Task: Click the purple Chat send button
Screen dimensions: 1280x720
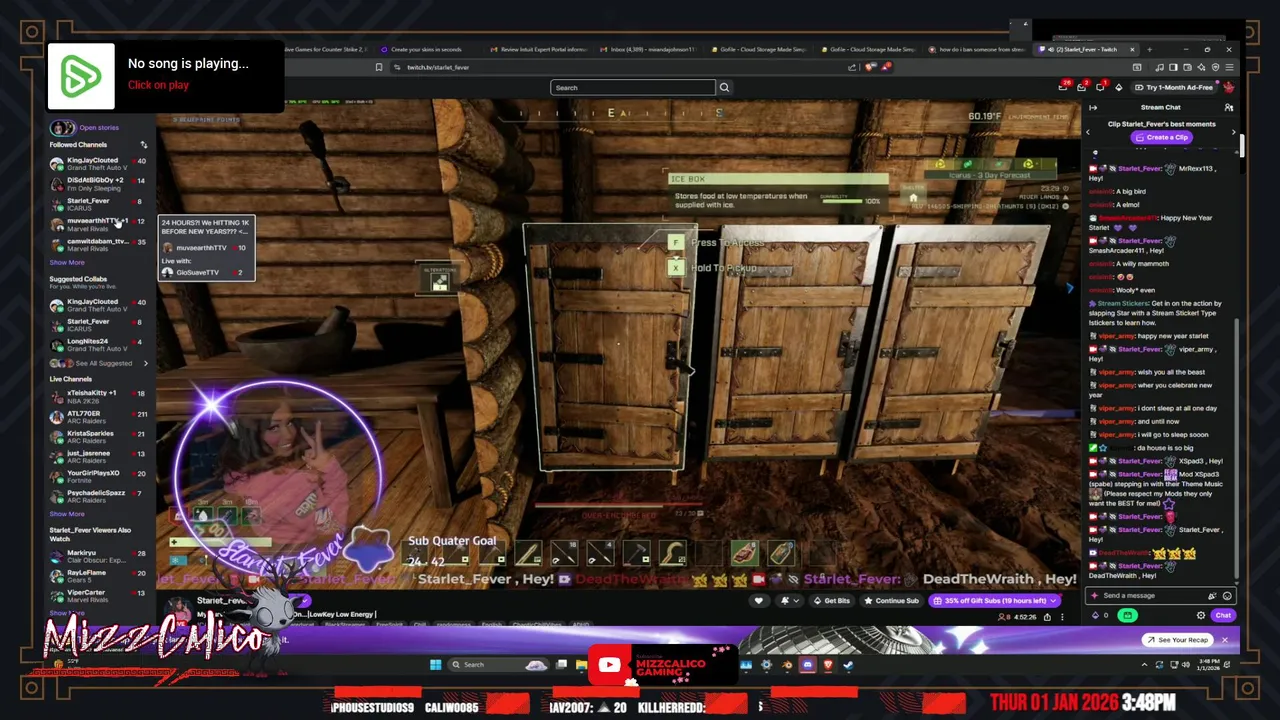Action: (x=1223, y=615)
